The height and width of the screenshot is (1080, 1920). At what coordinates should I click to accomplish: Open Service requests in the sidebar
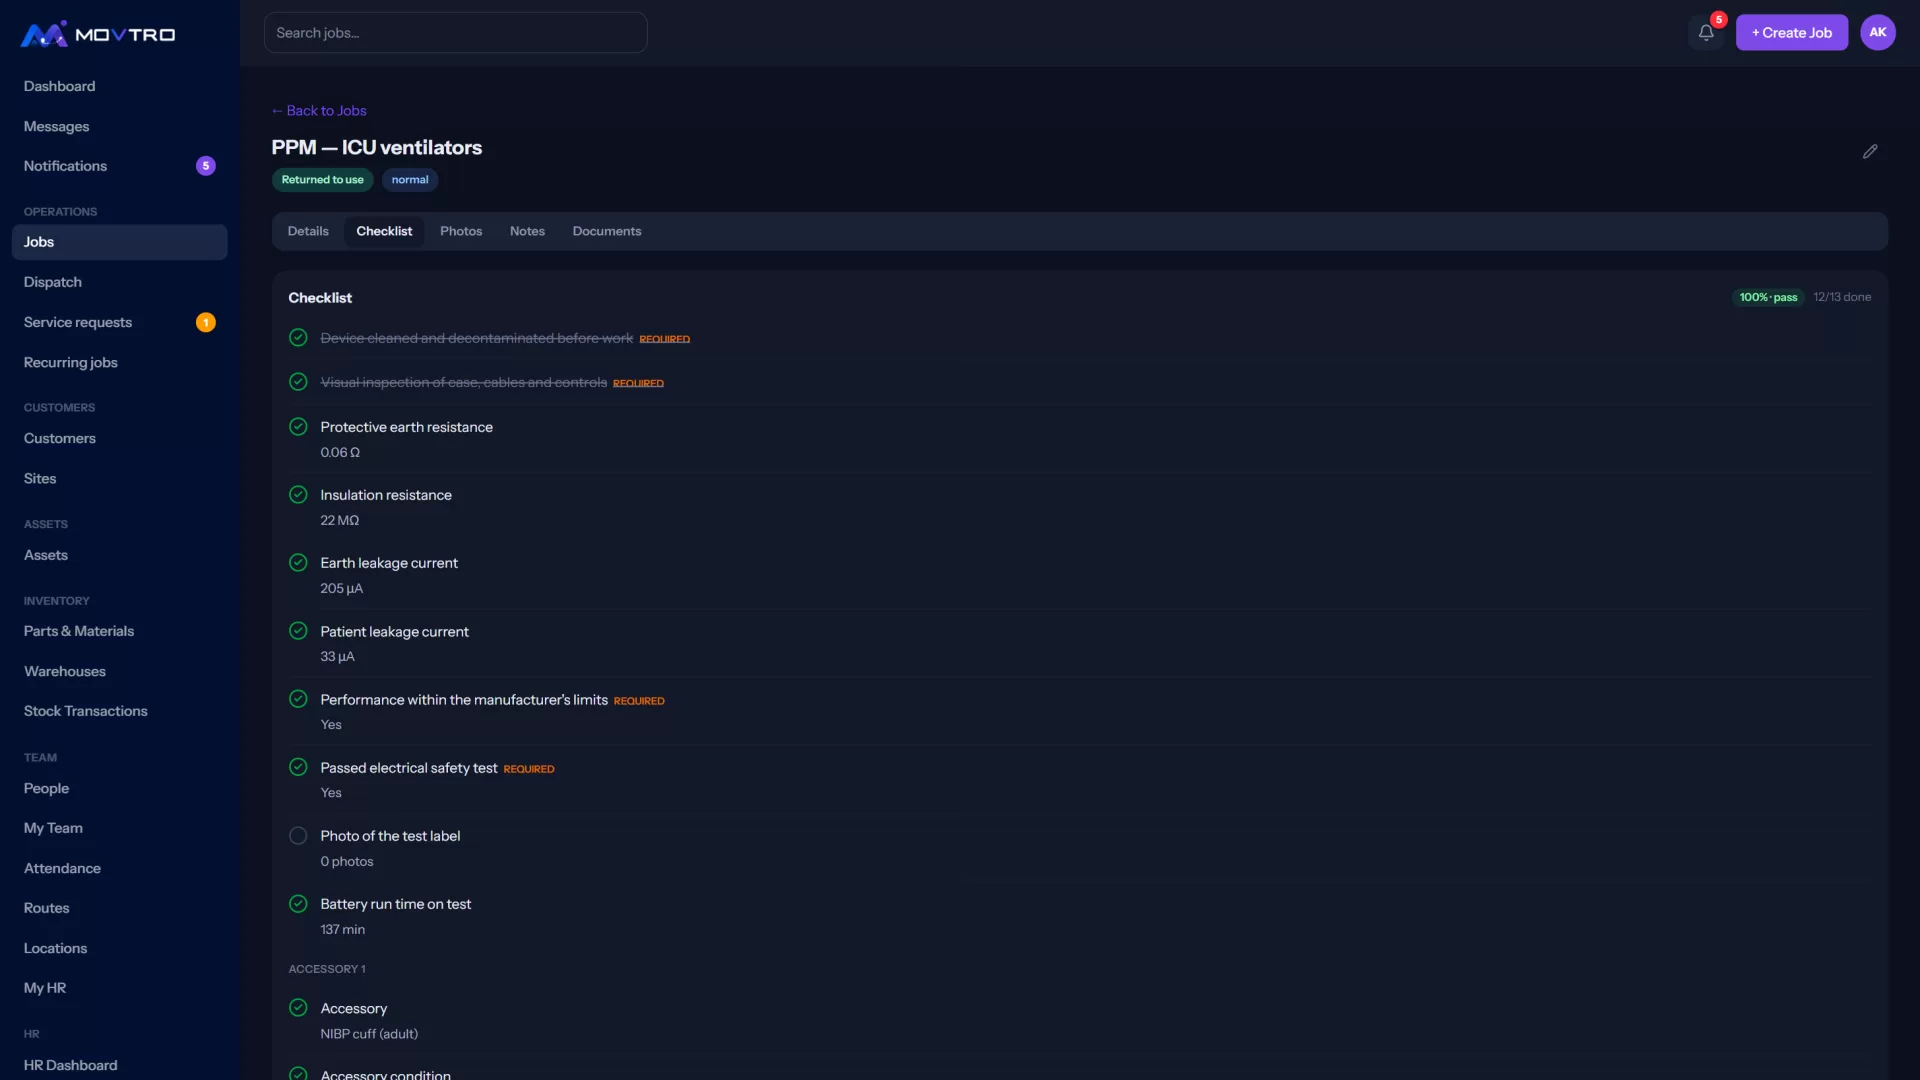[x=120, y=322]
